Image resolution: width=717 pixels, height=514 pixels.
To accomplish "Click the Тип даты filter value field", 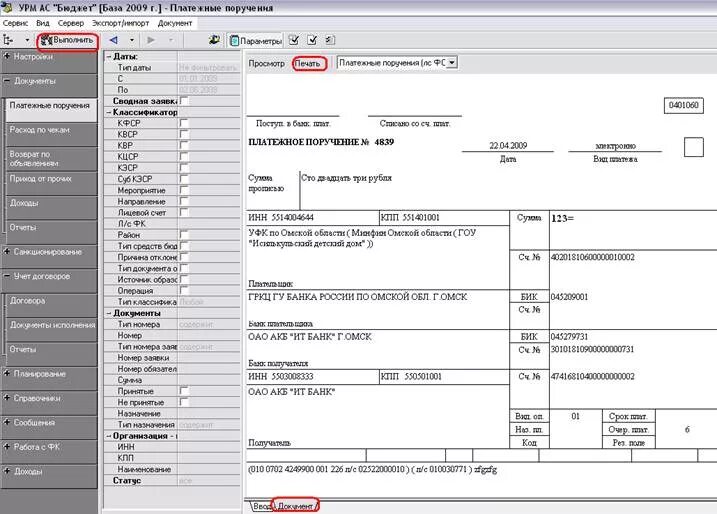I will [x=209, y=68].
